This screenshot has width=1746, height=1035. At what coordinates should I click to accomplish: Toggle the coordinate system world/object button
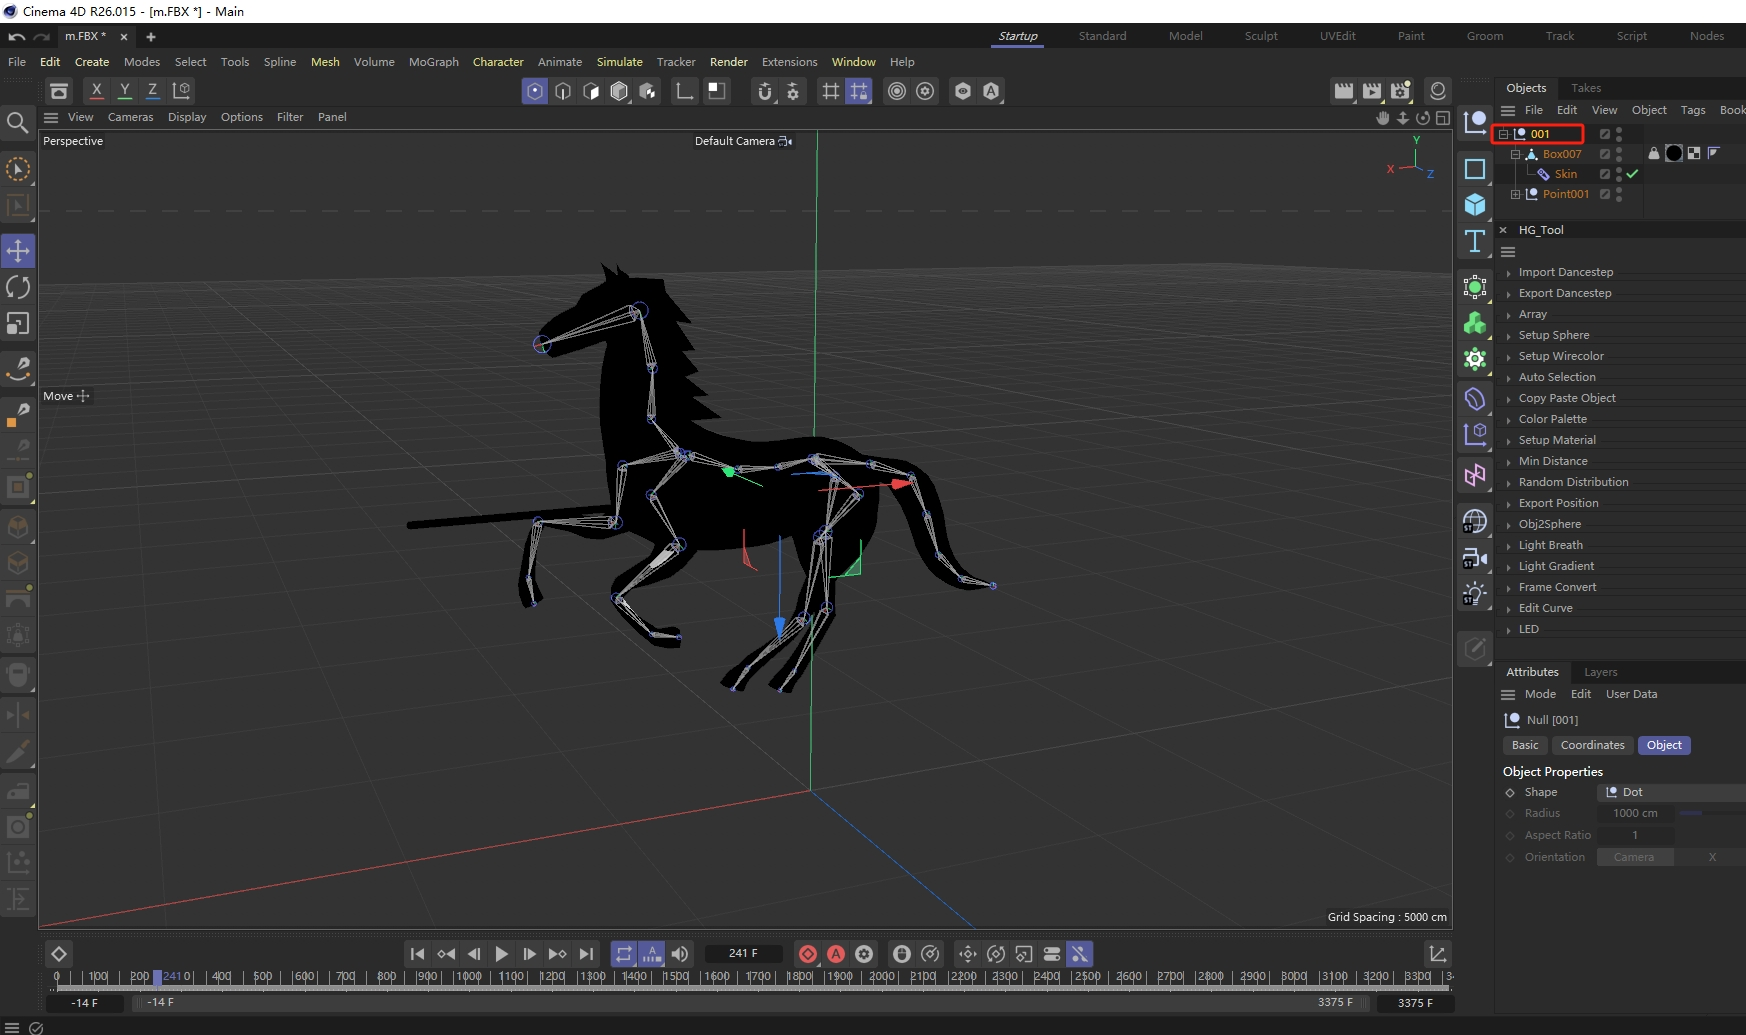181,90
